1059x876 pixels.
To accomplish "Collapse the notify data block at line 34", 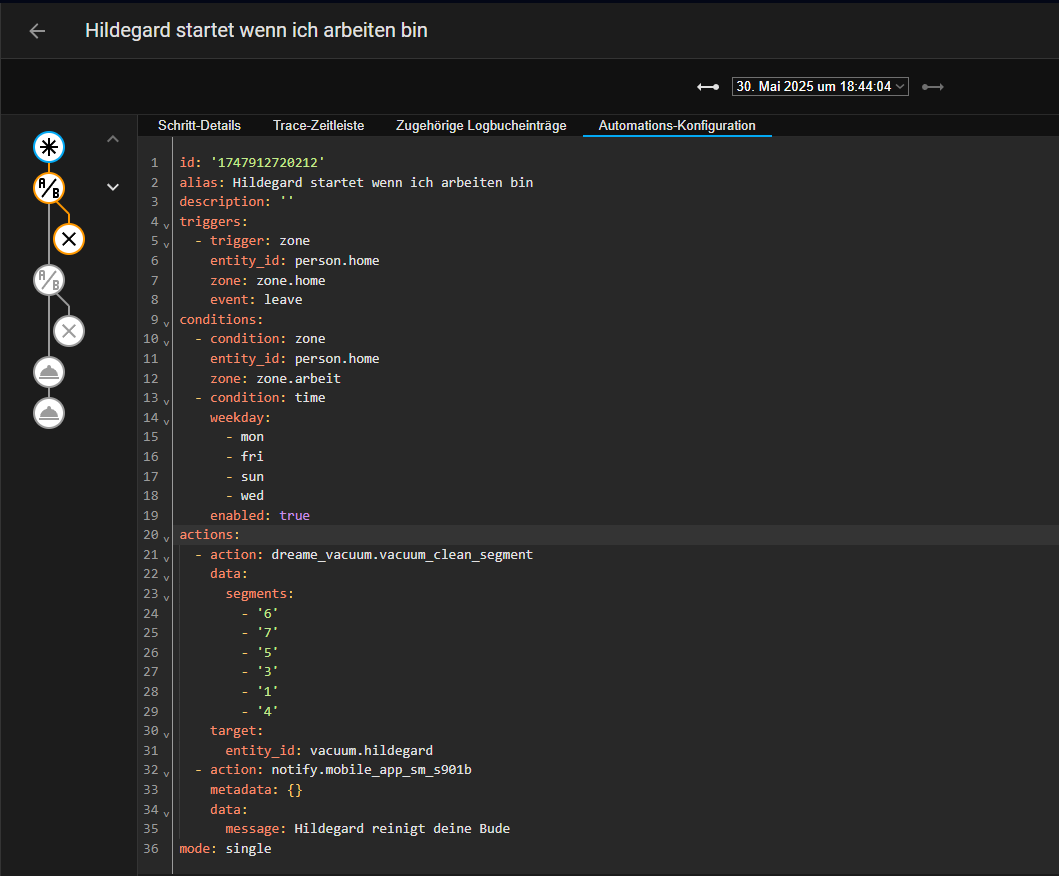I will [x=166, y=813].
